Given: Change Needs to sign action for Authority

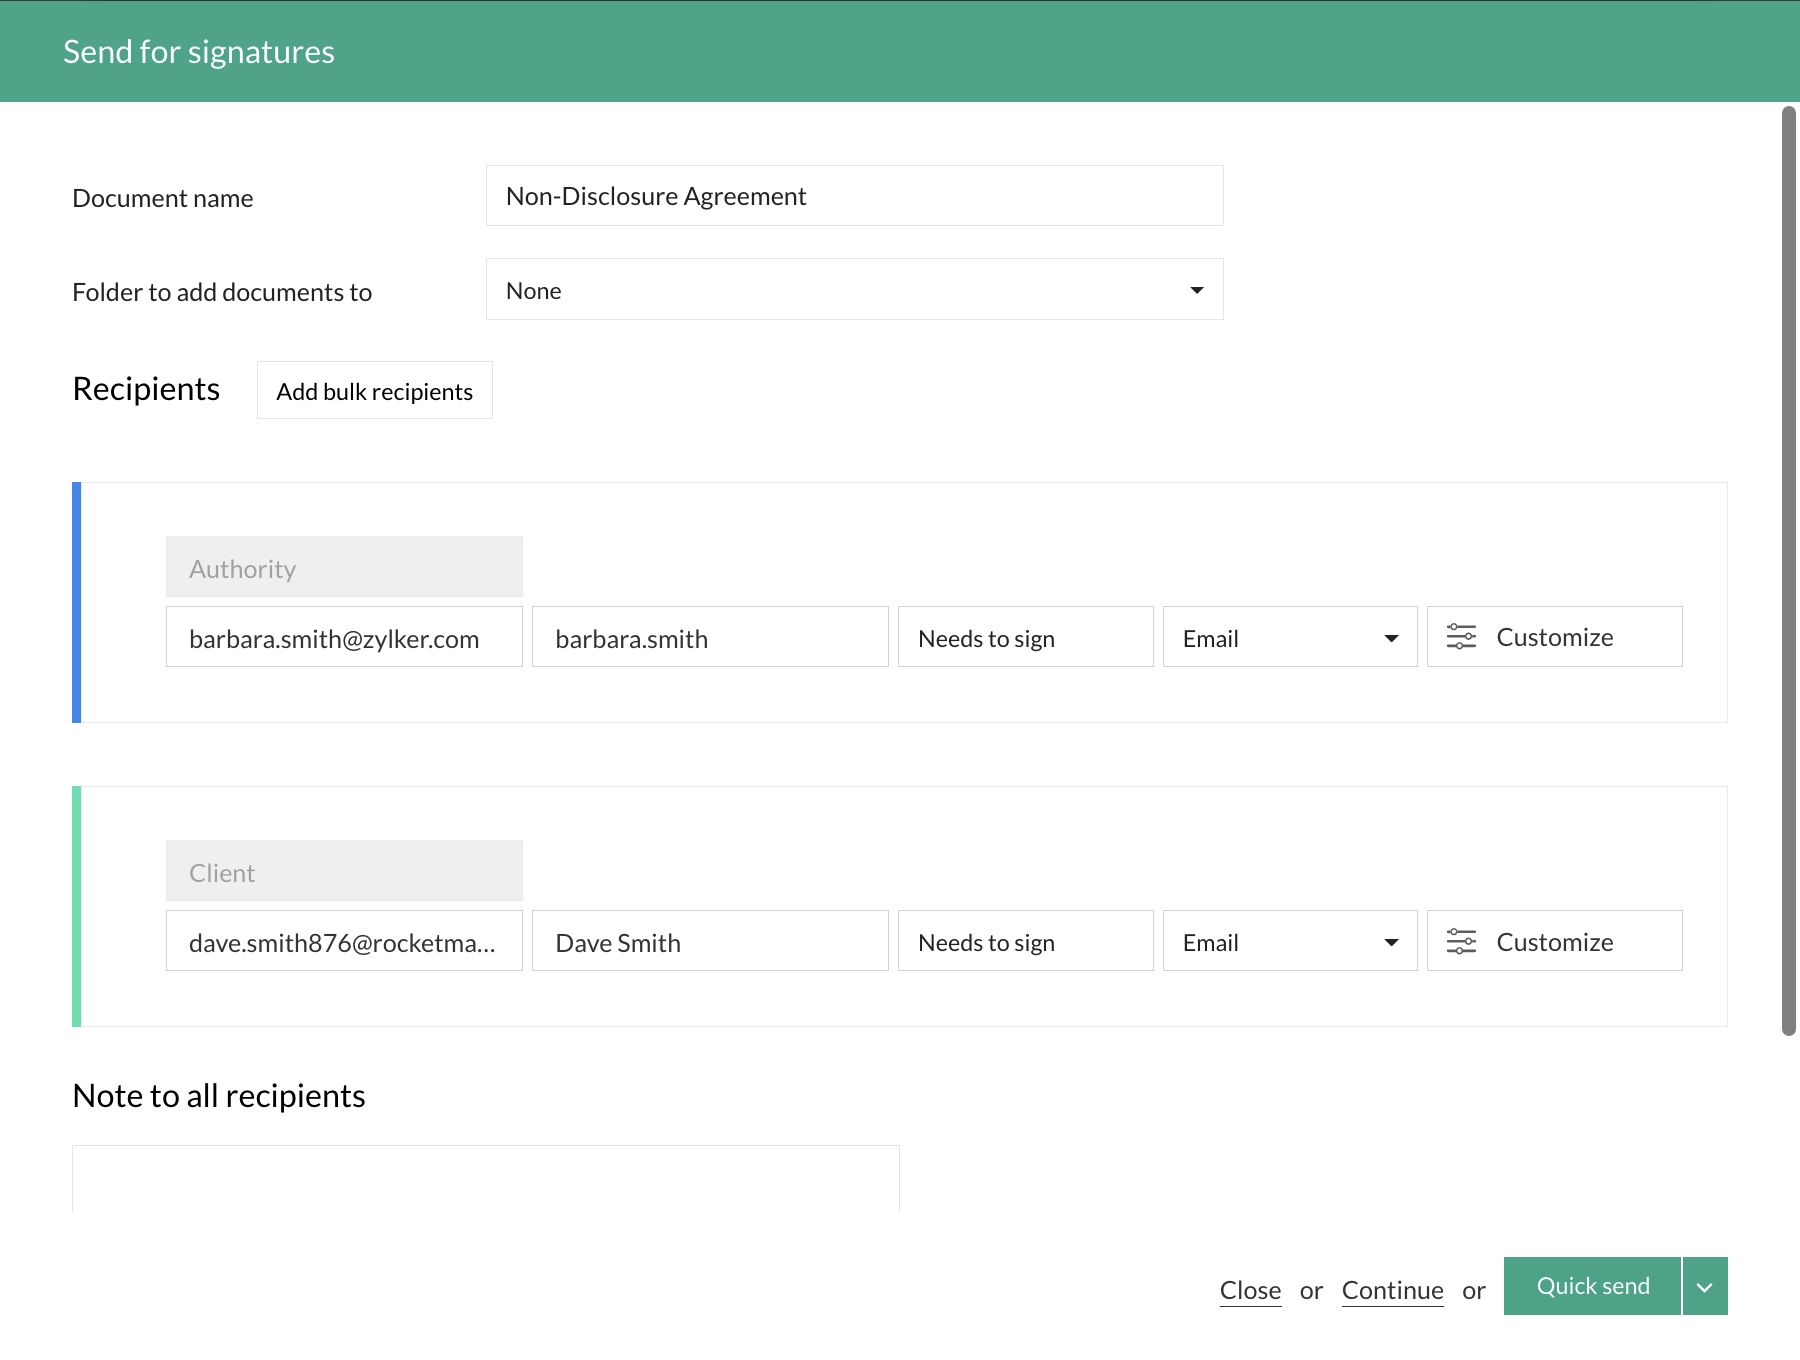Looking at the screenshot, I should [x=1025, y=638].
